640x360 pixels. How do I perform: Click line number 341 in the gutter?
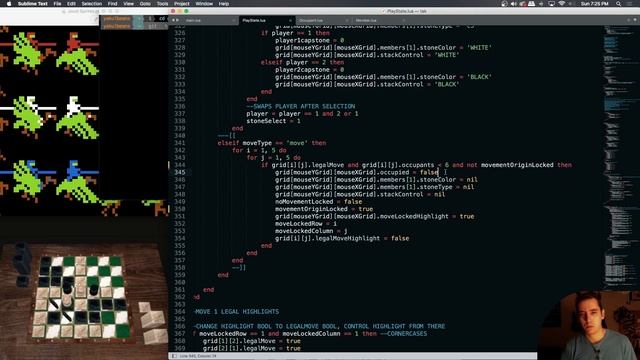click(x=180, y=143)
